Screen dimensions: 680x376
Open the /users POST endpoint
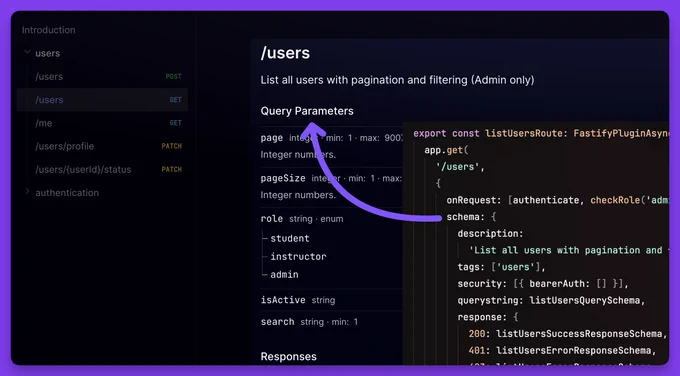click(x=102, y=76)
